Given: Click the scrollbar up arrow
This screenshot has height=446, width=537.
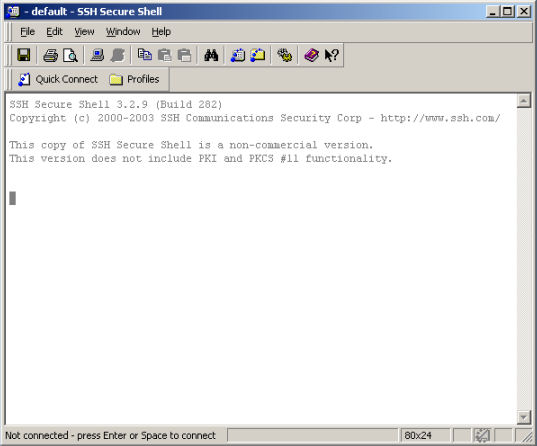Looking at the screenshot, I should click(x=523, y=101).
